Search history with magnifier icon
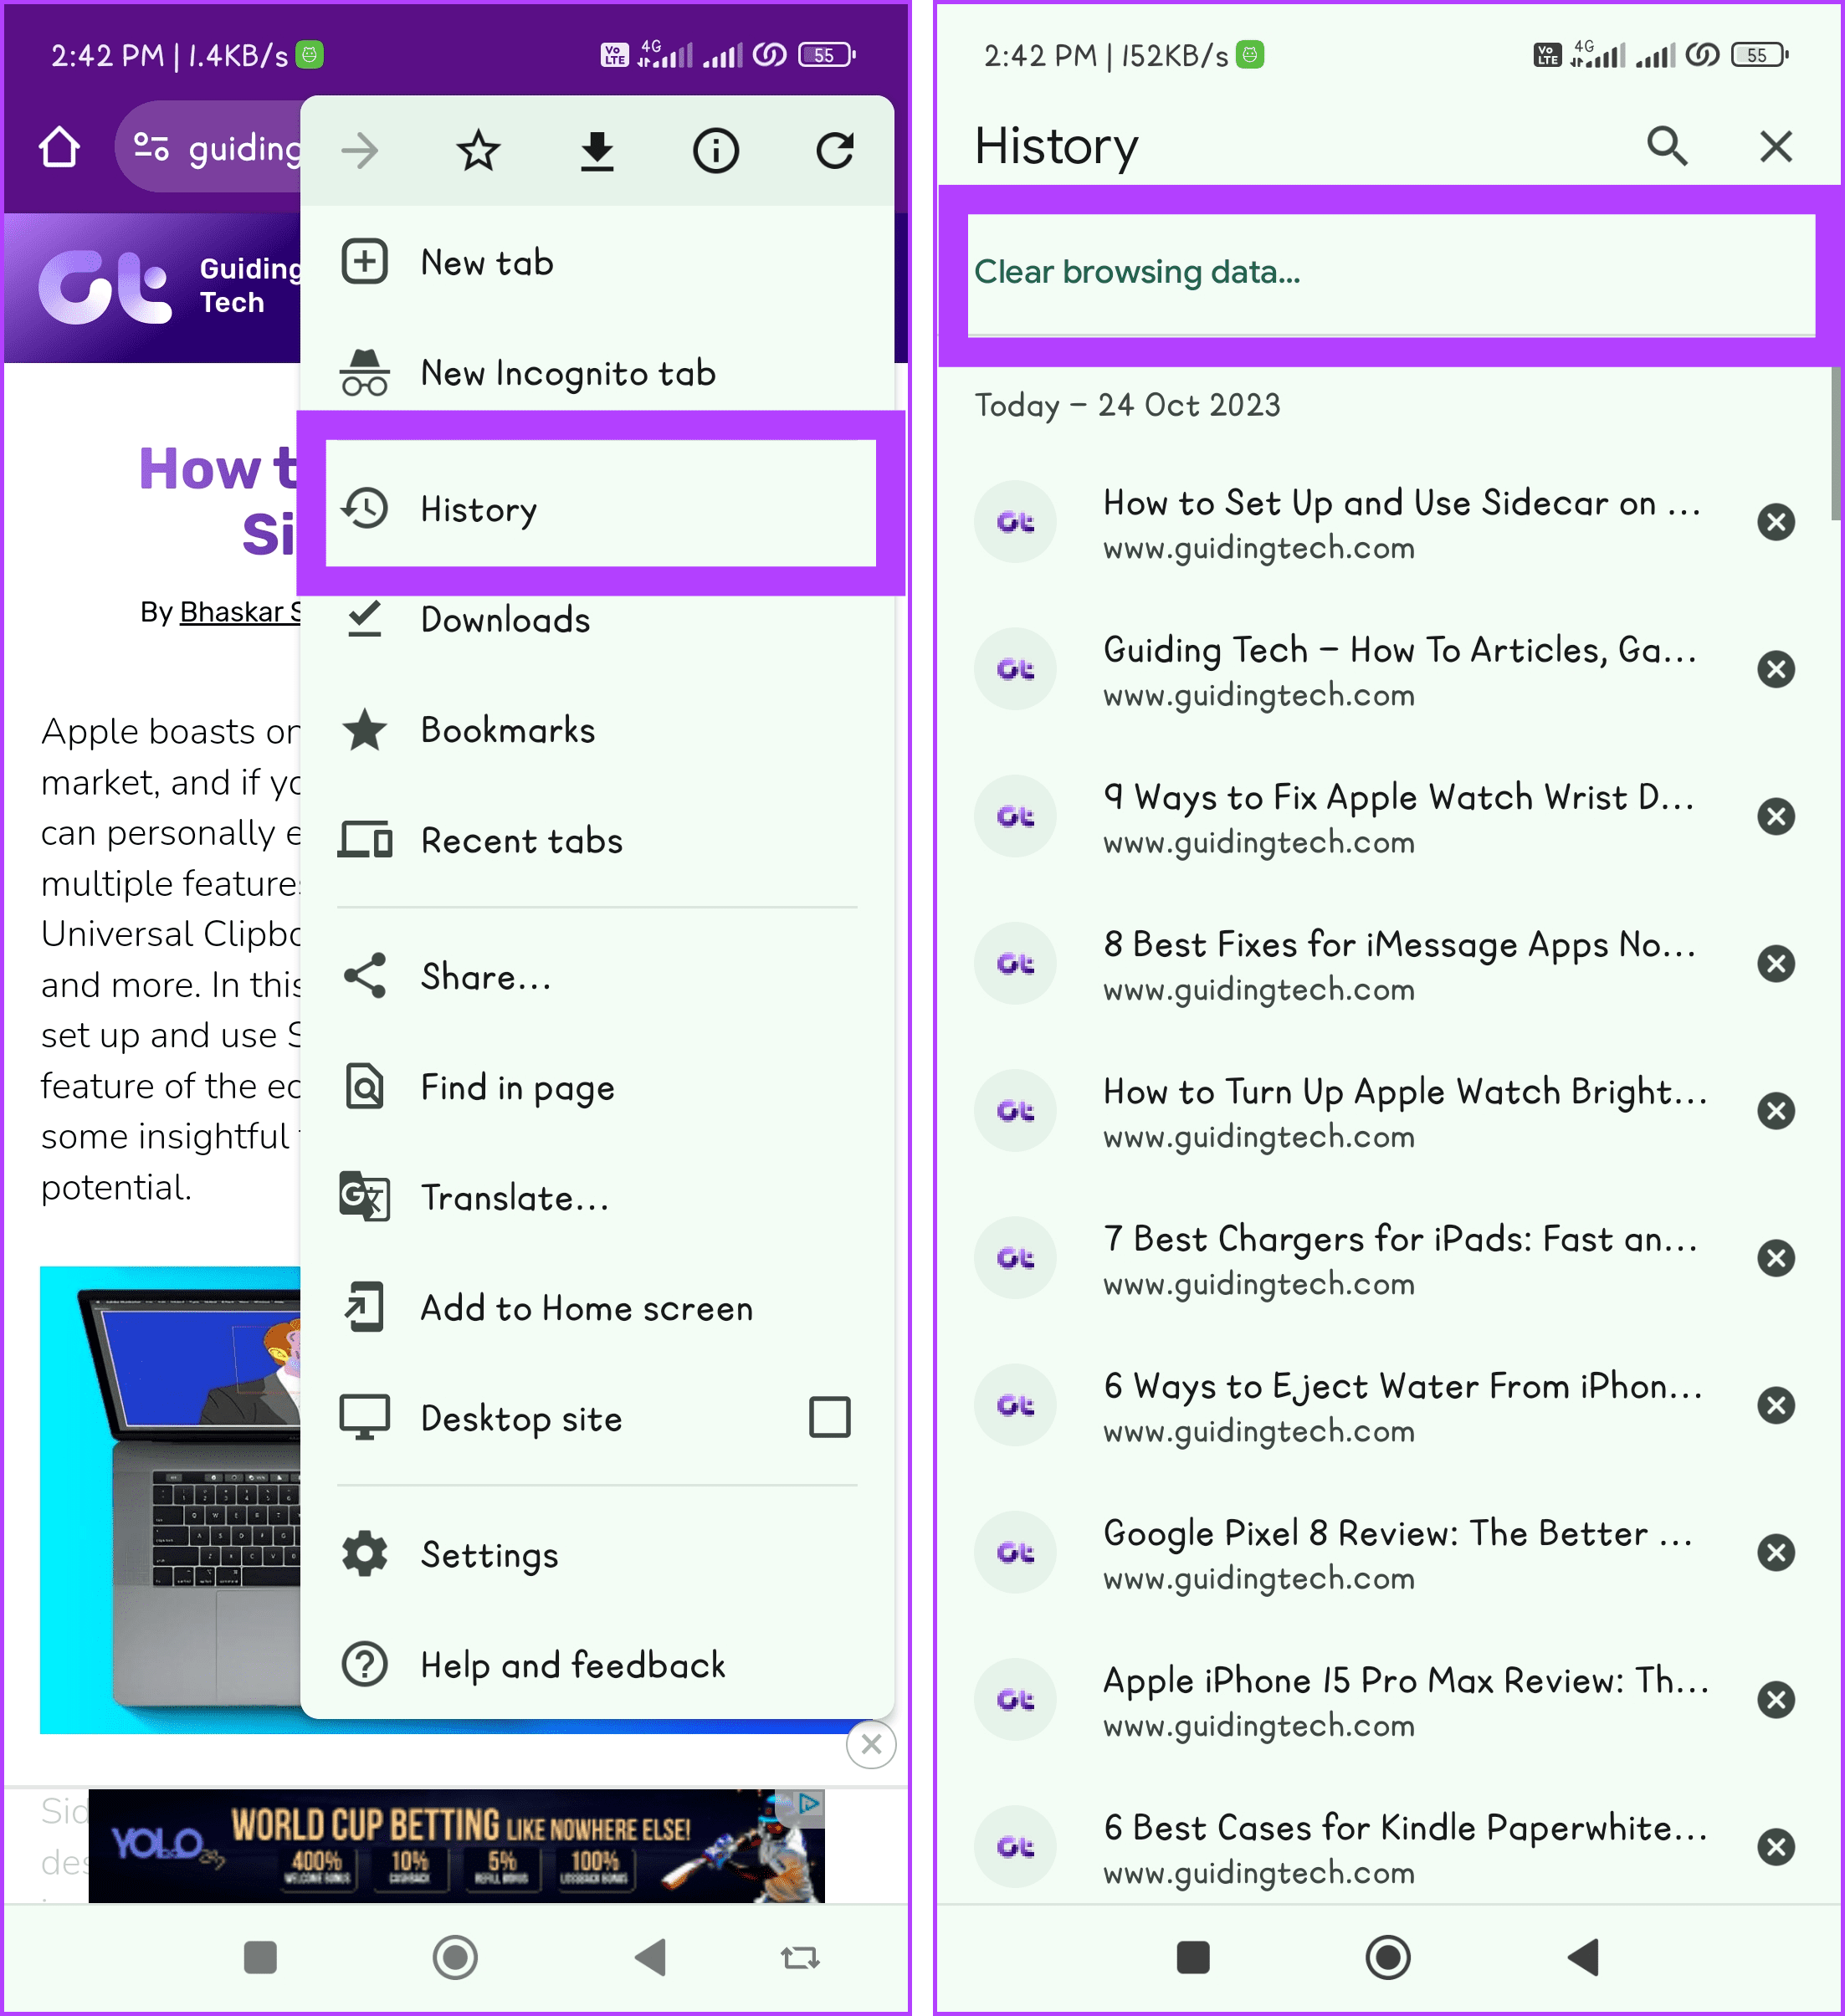 [1667, 146]
